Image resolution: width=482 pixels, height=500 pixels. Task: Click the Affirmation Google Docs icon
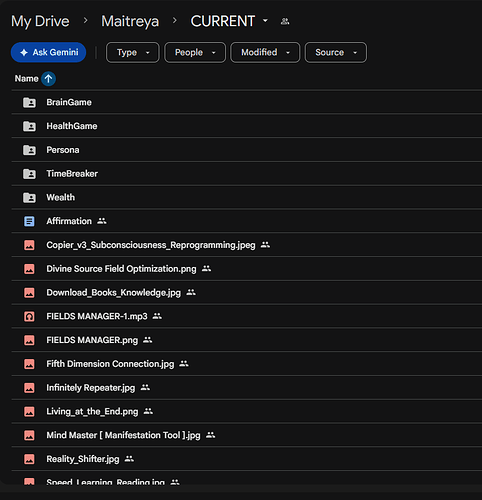[29, 221]
